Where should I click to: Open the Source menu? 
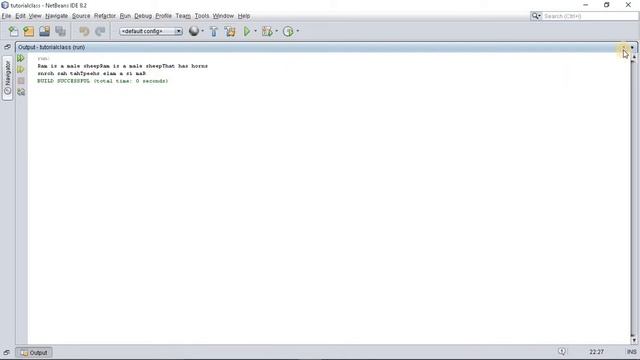point(81,16)
